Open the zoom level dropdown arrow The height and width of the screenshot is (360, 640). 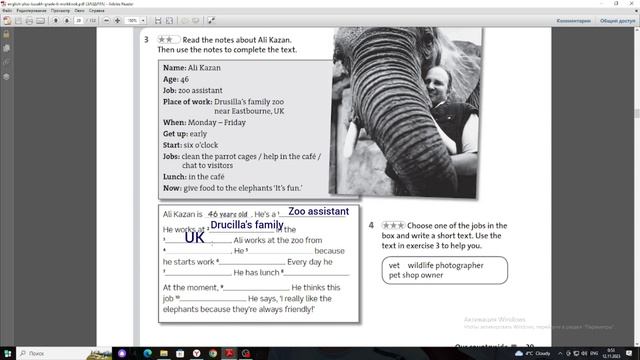pos(143,20)
